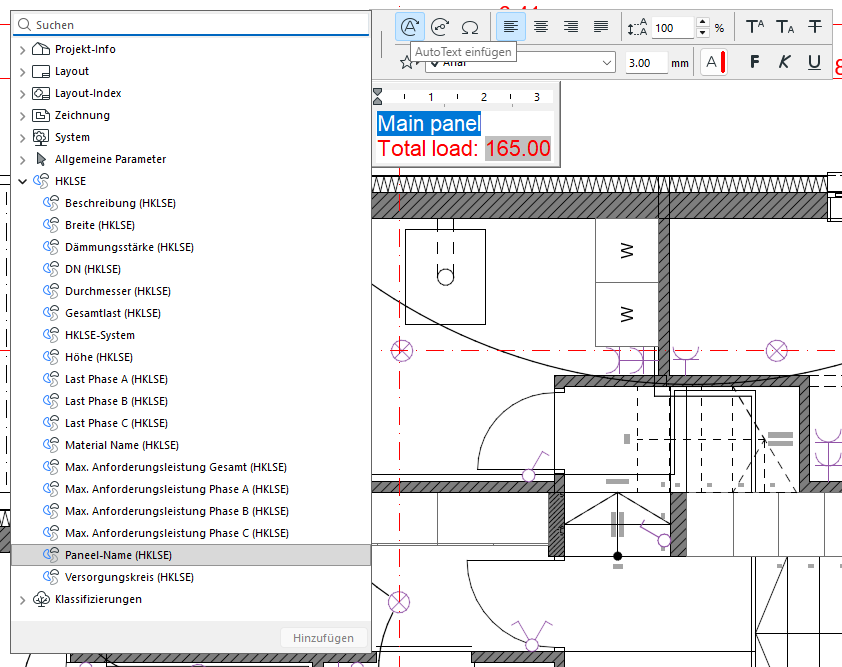This screenshot has height=667, width=842.
Task: Toggle subscript formatting
Action: pos(785,27)
